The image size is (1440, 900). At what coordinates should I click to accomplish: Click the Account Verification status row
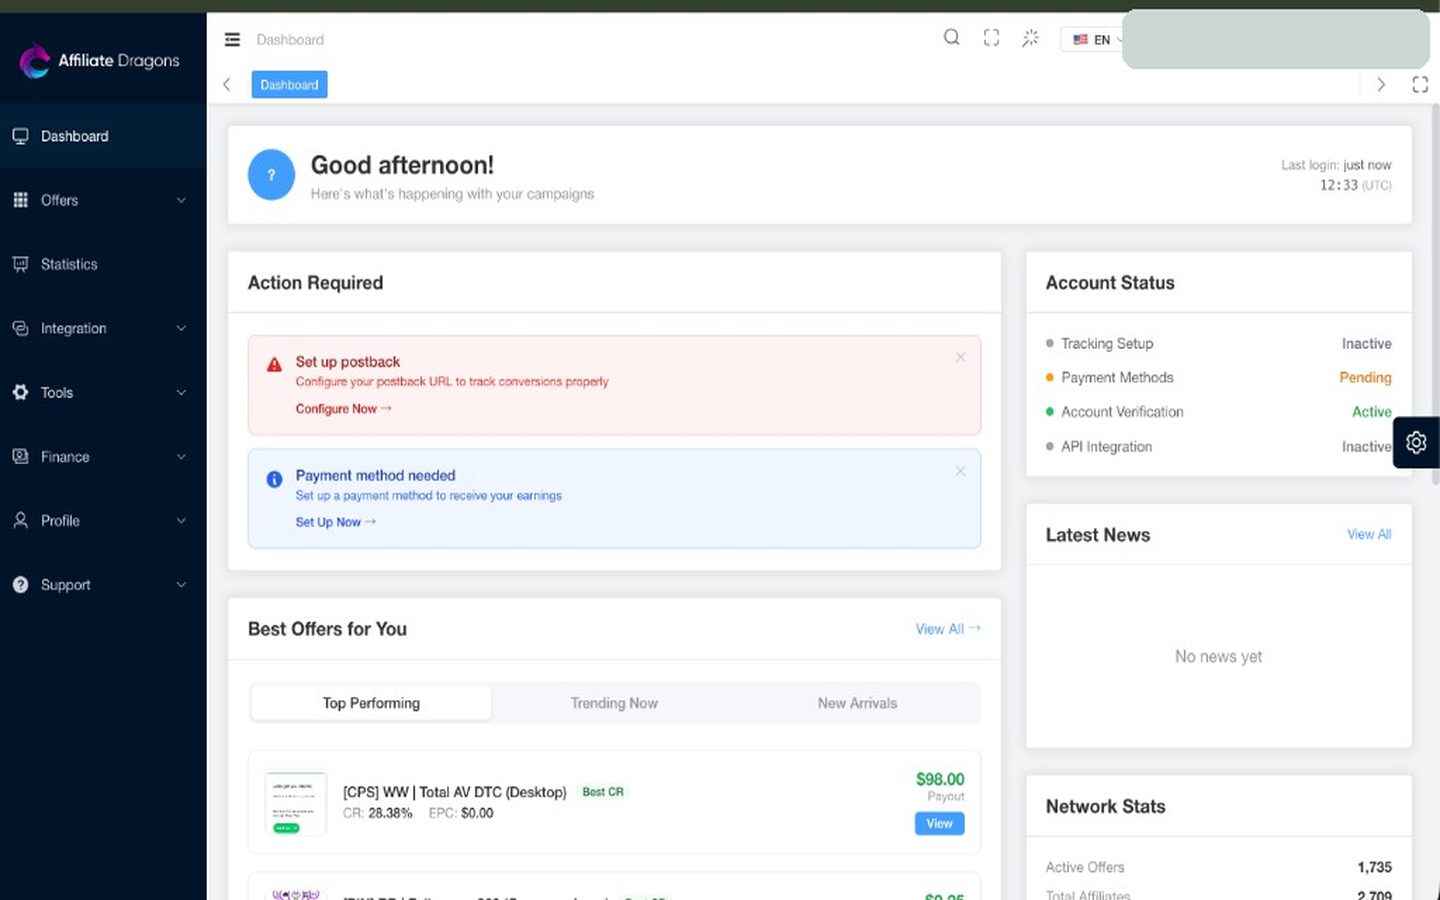click(1218, 411)
